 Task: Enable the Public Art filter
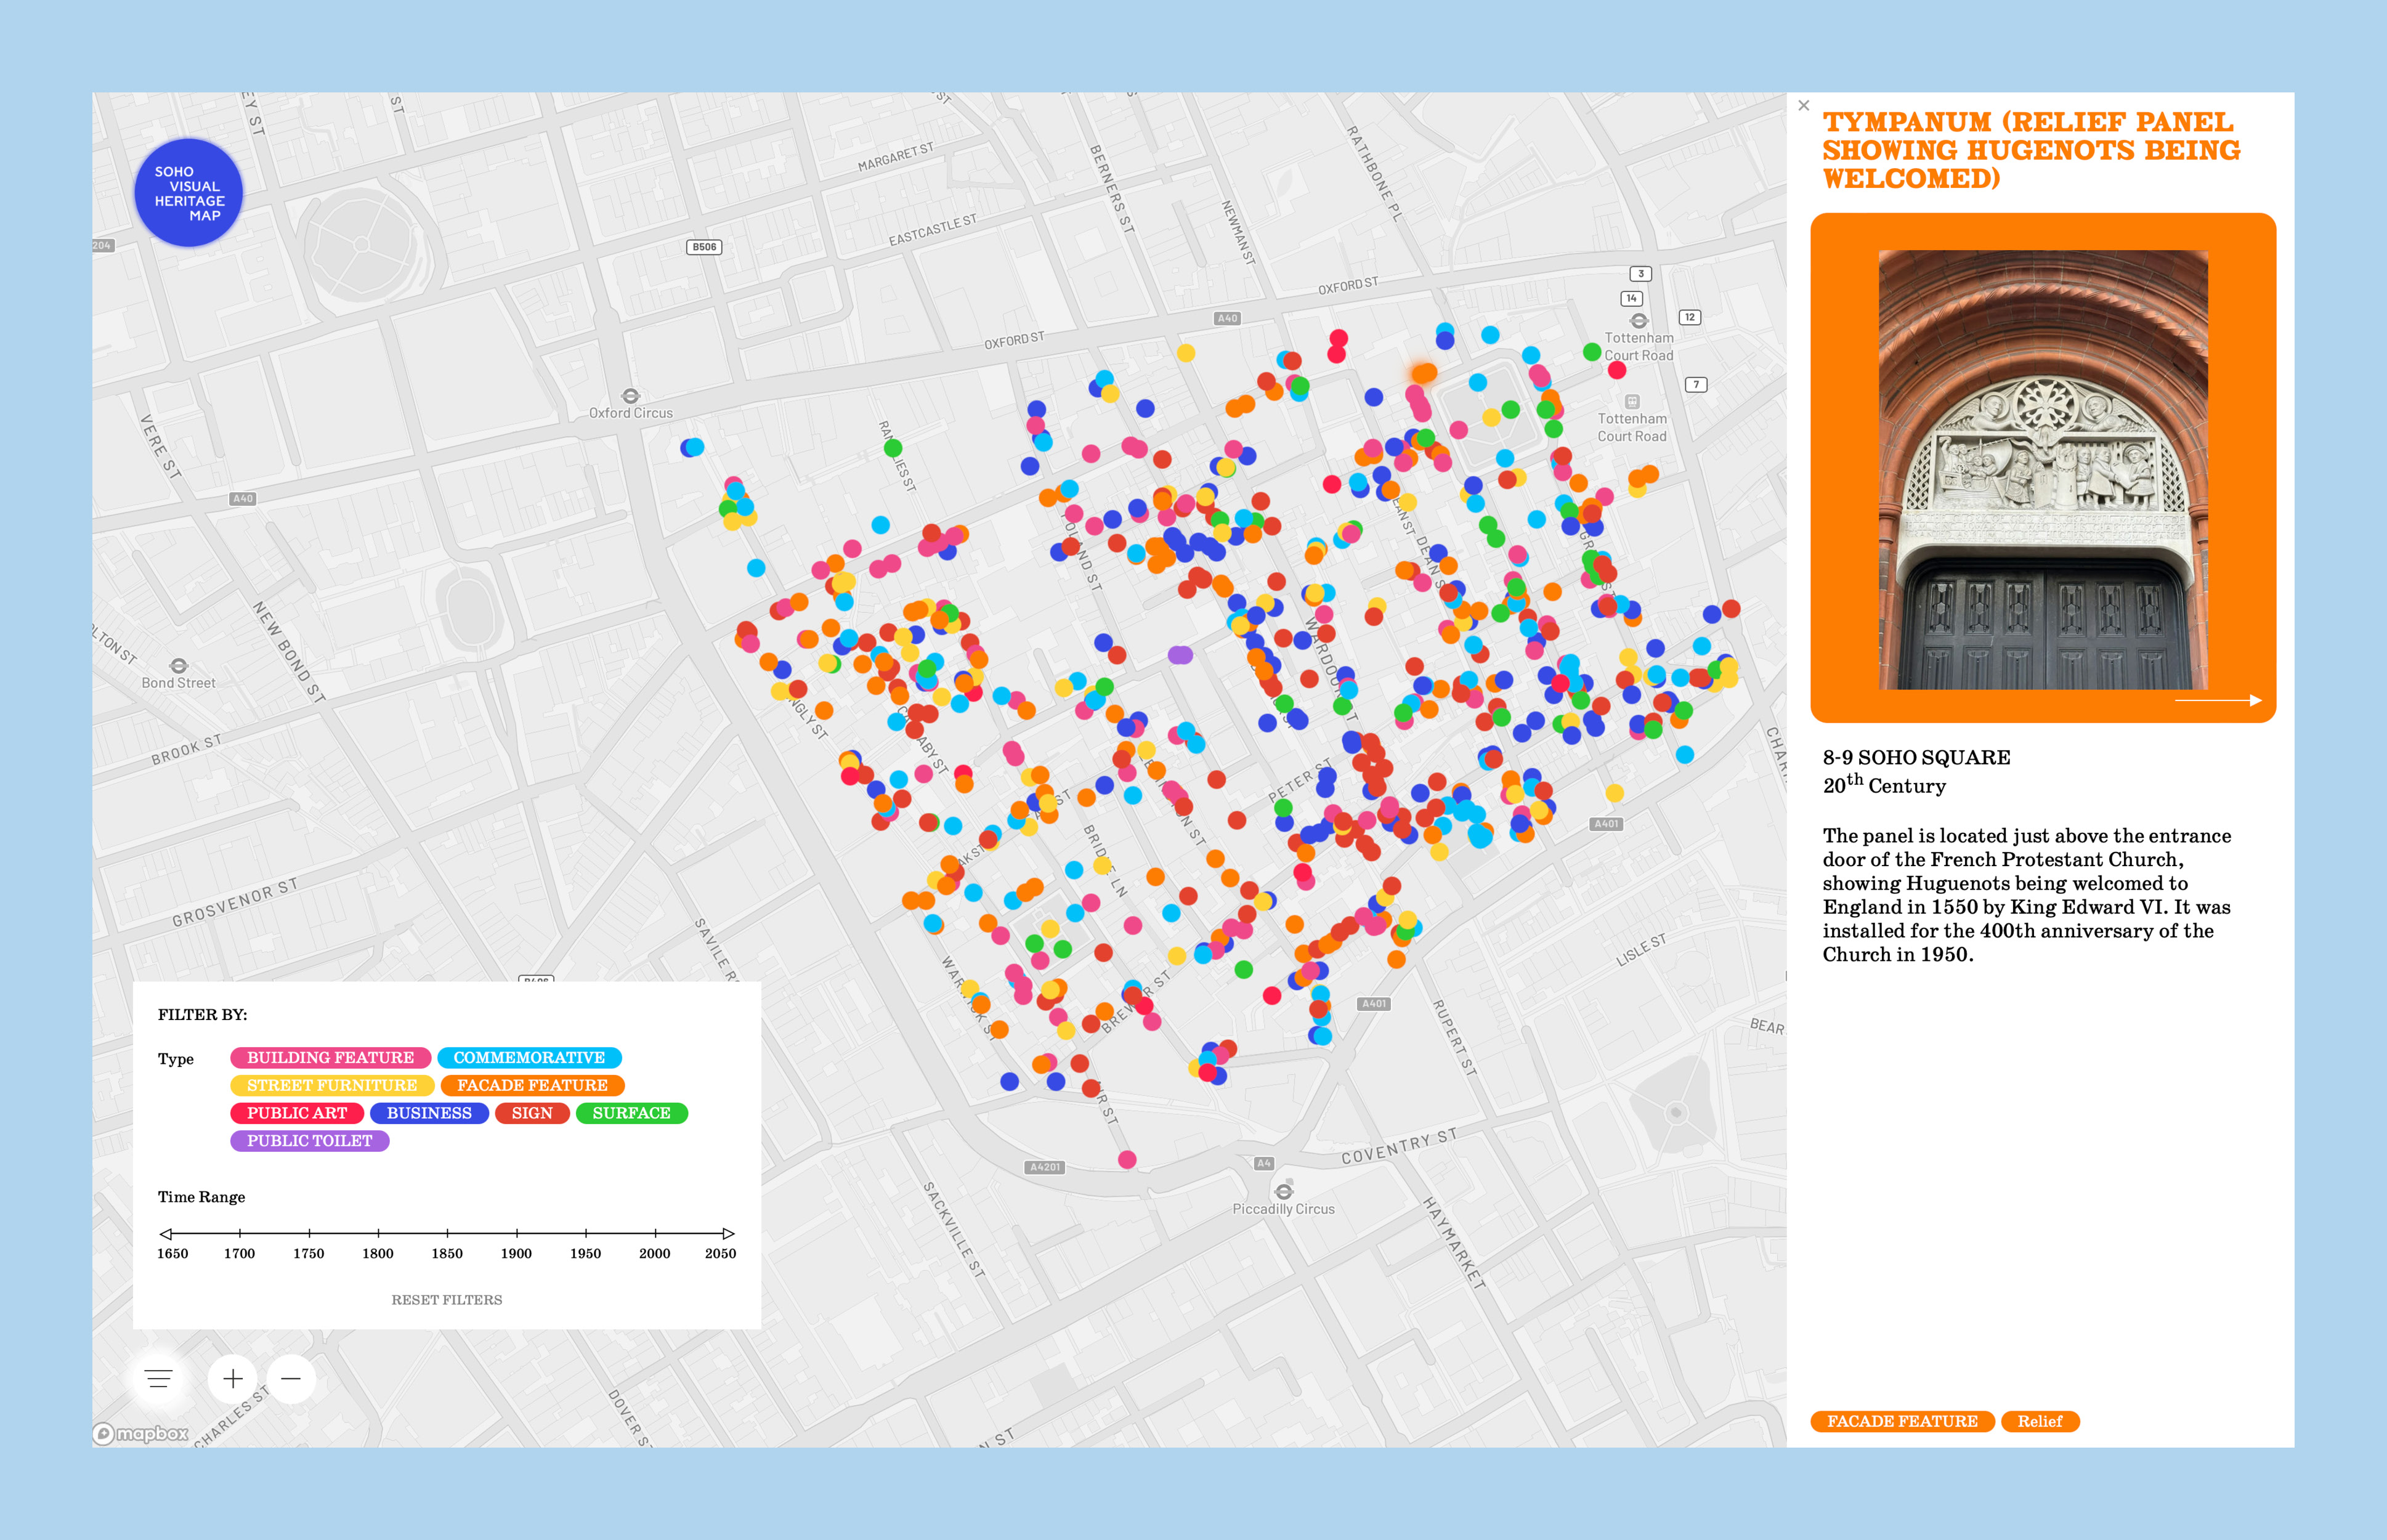click(x=297, y=1113)
